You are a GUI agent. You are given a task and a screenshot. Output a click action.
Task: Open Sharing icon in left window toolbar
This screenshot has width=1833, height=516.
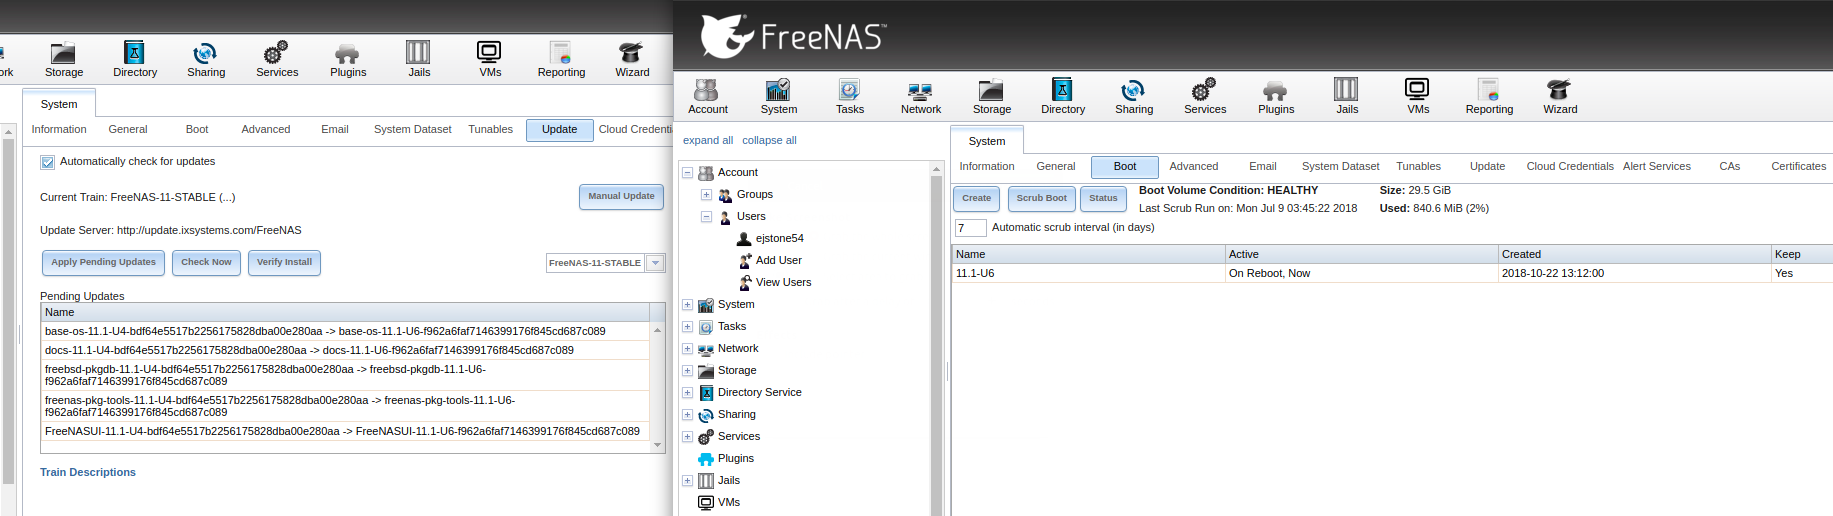(x=205, y=60)
